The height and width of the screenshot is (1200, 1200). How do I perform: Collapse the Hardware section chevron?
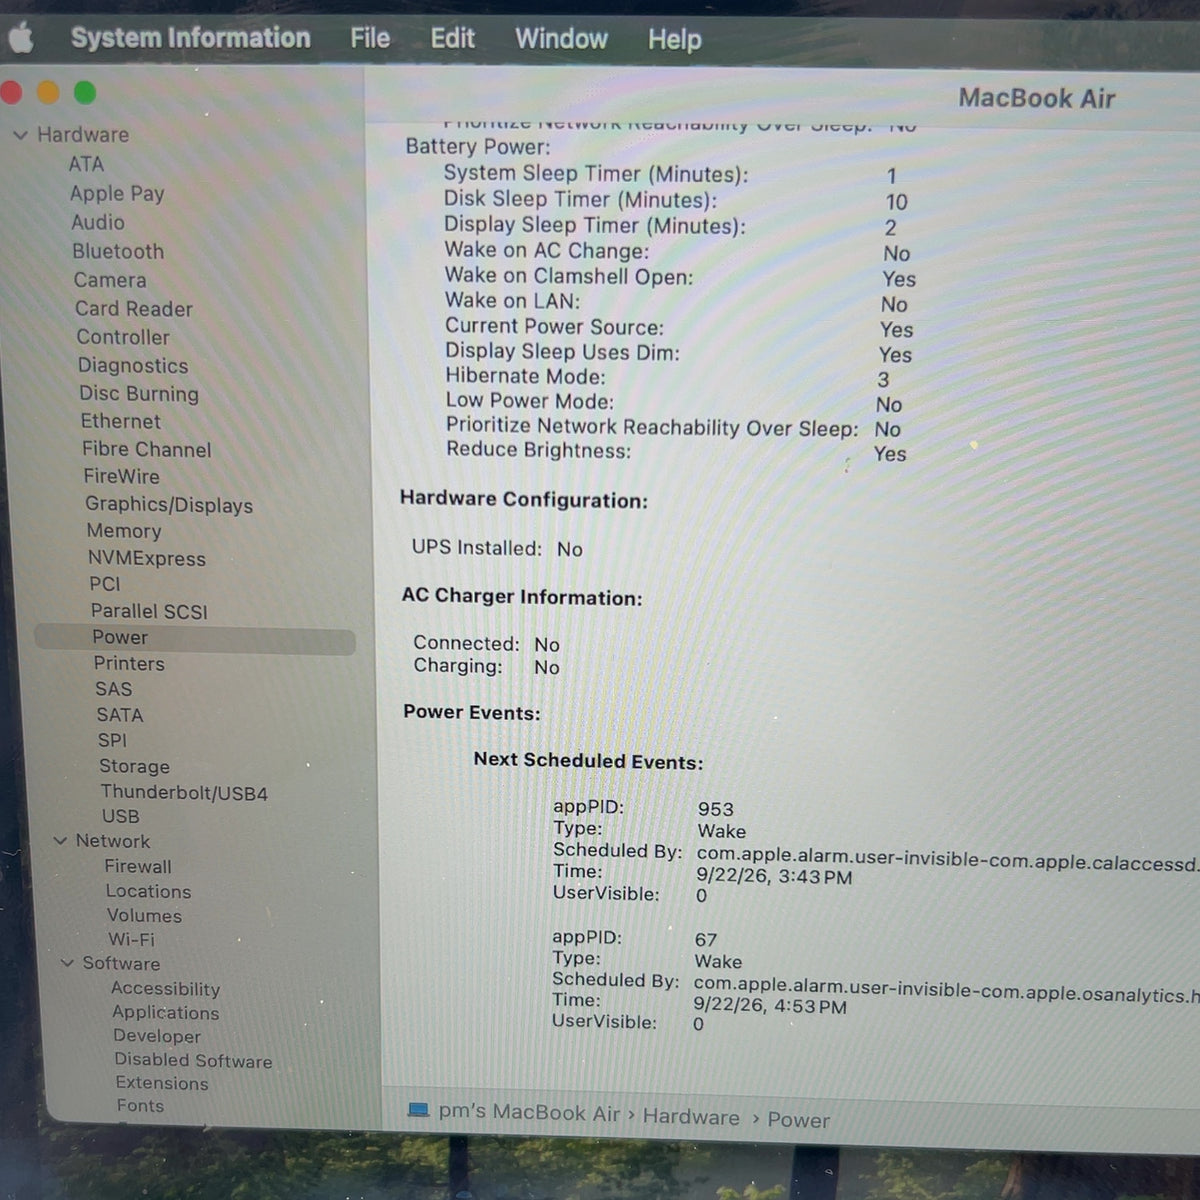[20, 135]
